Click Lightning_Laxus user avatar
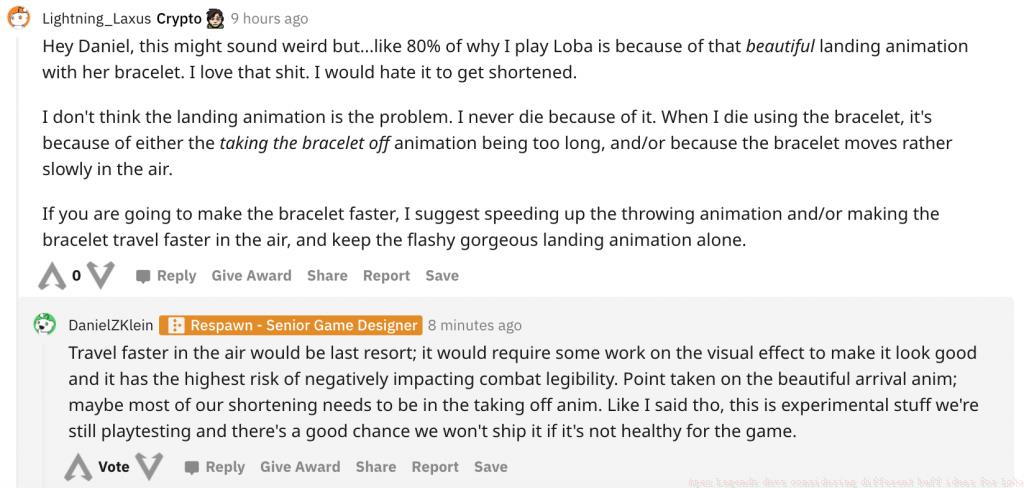The height and width of the screenshot is (488, 1024). [20, 18]
